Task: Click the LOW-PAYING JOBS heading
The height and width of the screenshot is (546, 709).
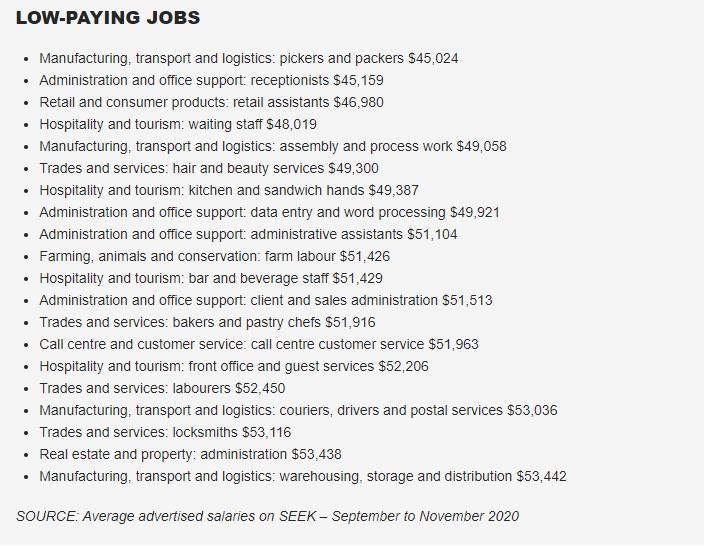Action: pyautogui.click(x=108, y=18)
